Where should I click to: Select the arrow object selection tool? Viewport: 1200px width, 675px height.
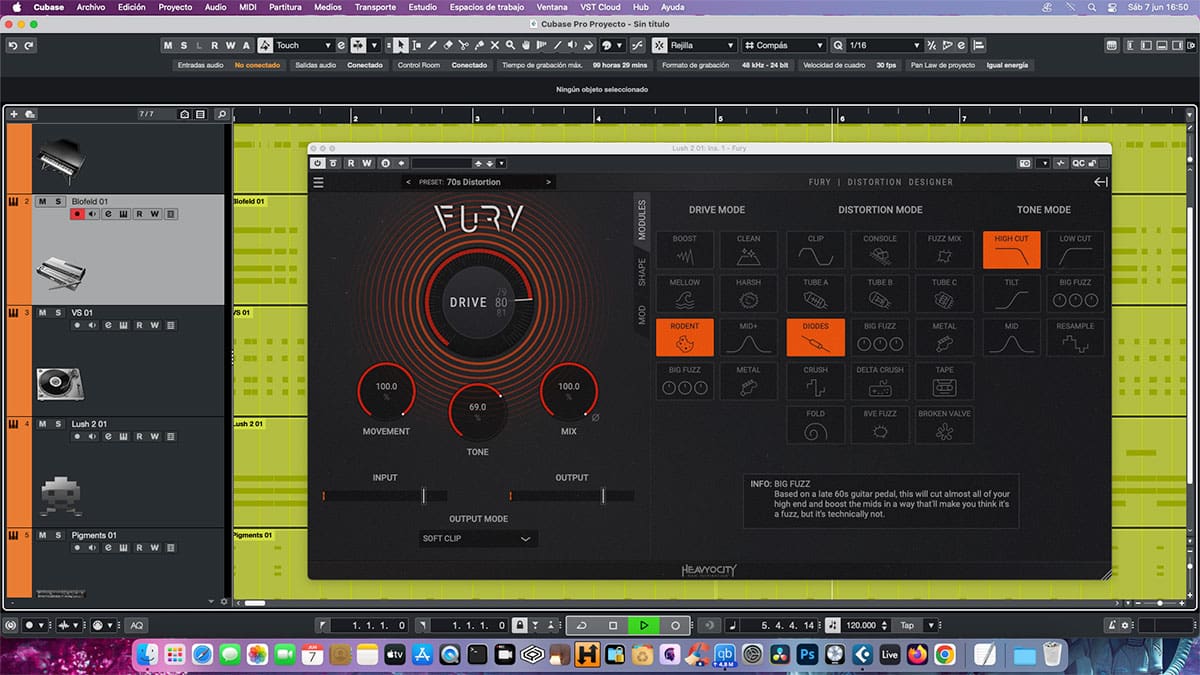(400, 45)
